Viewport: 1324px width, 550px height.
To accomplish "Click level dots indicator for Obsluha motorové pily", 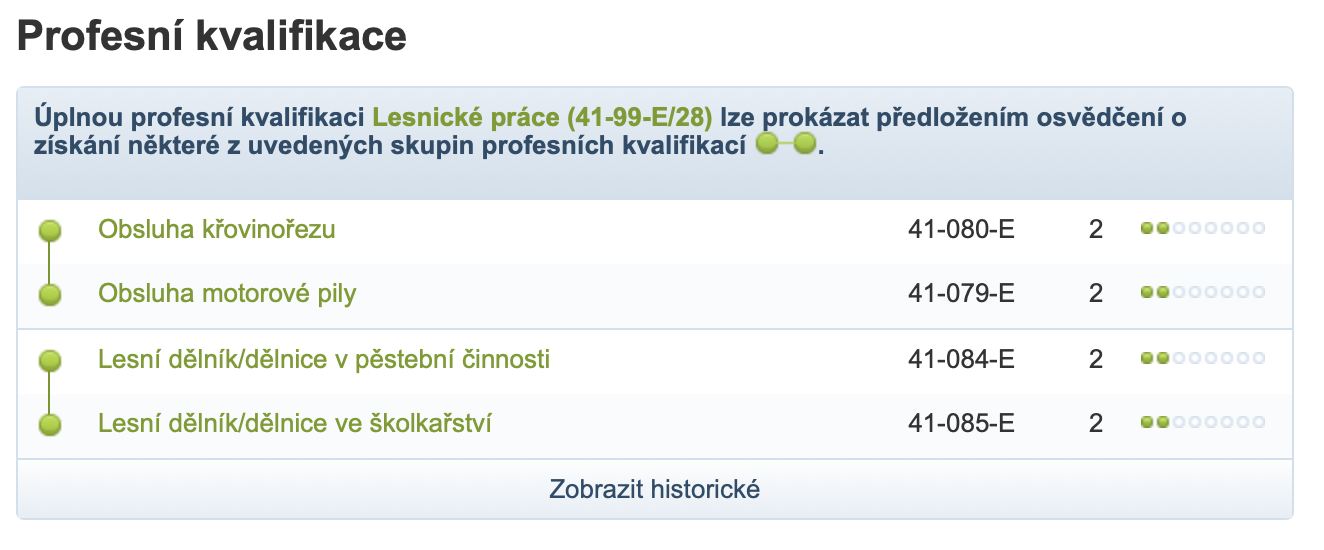I will click(x=1202, y=294).
